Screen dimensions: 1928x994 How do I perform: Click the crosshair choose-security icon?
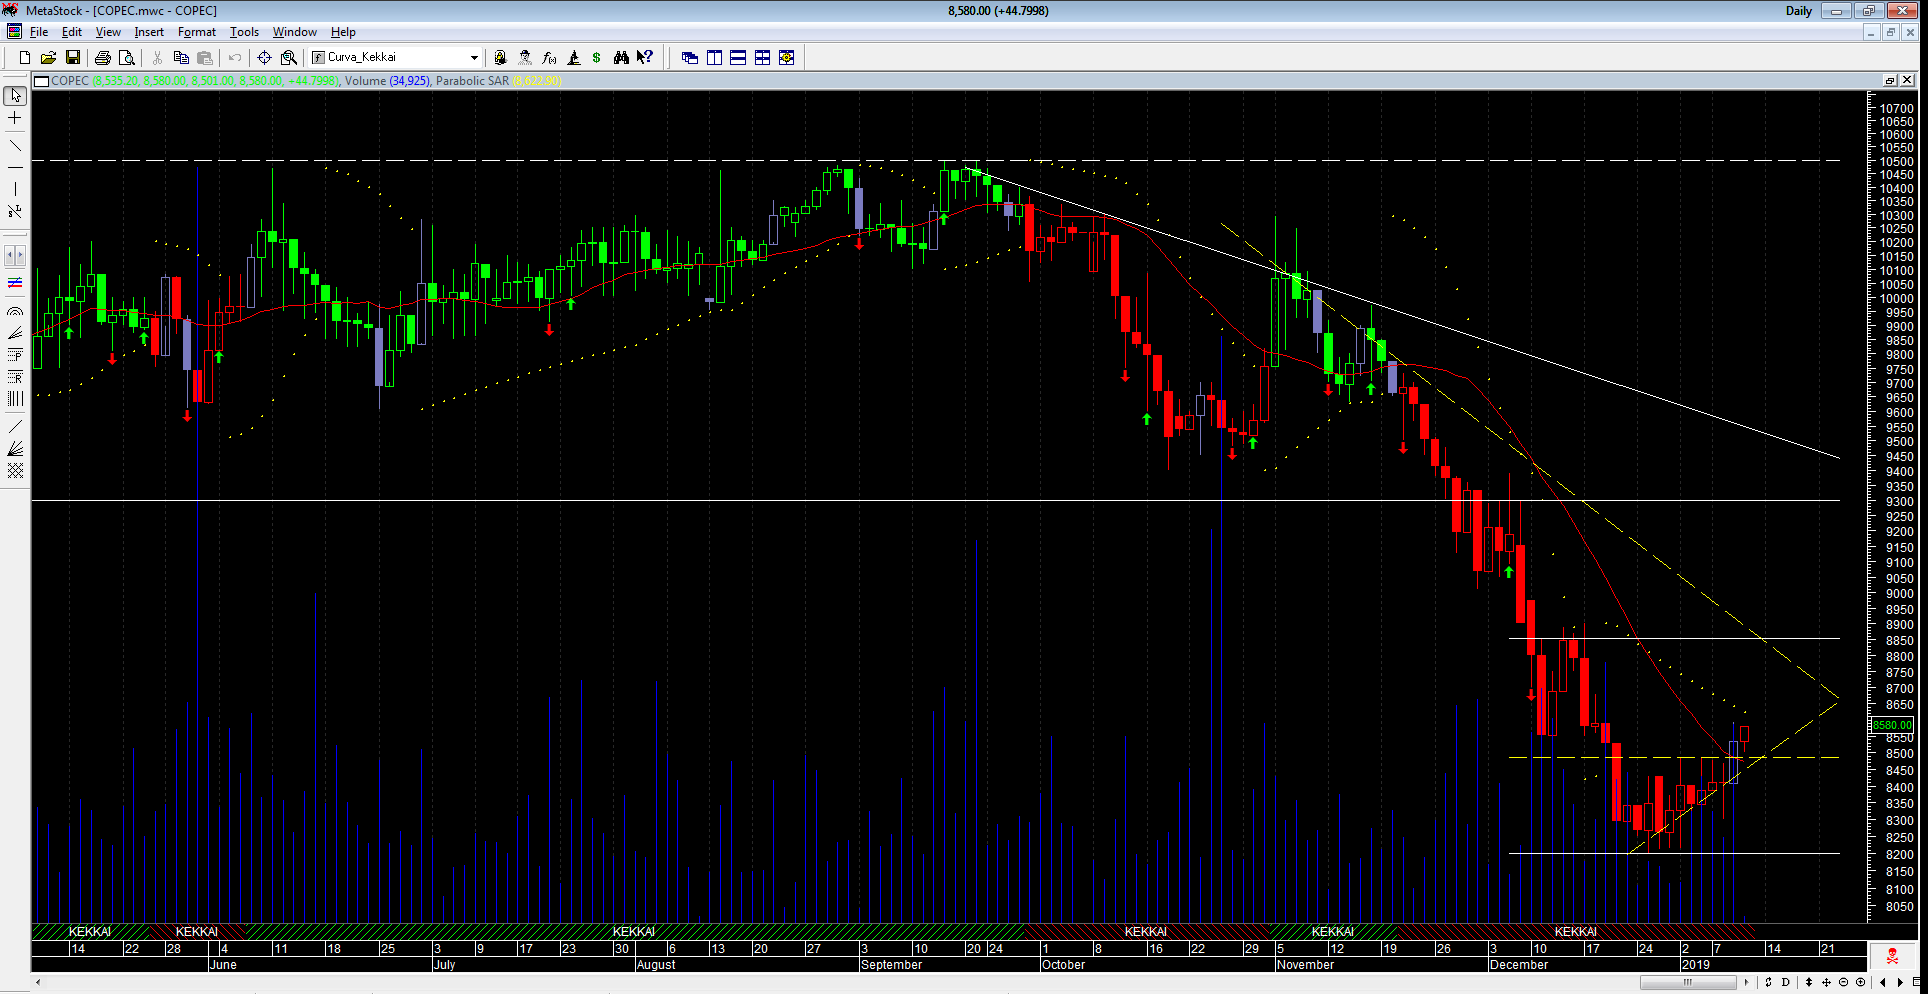tap(264, 58)
